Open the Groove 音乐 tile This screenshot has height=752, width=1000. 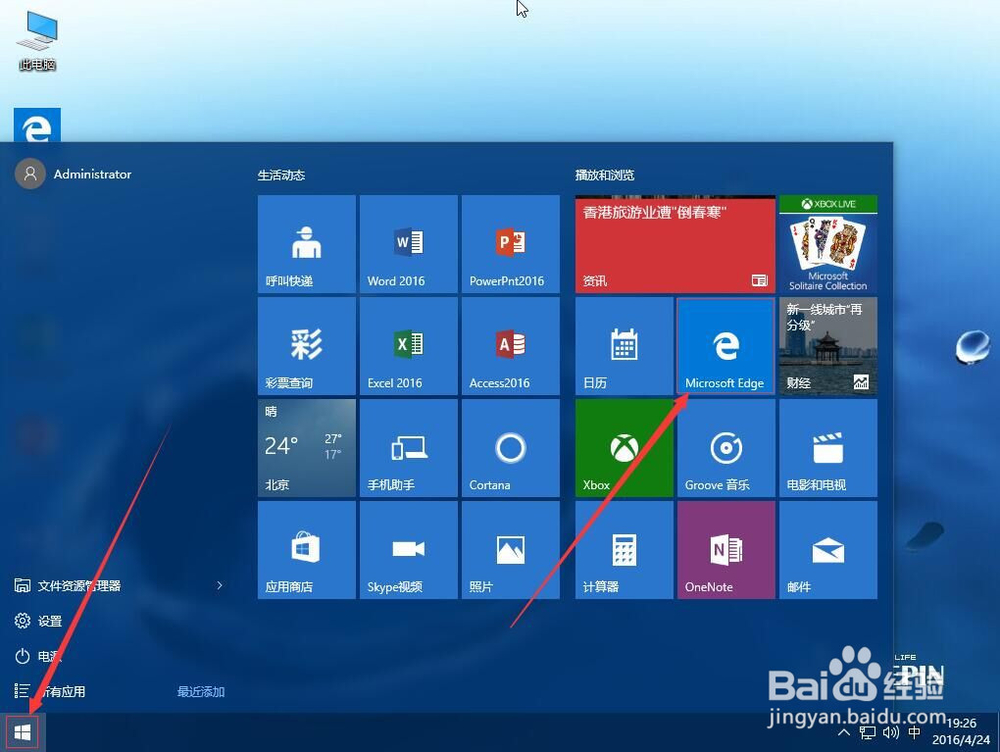726,448
